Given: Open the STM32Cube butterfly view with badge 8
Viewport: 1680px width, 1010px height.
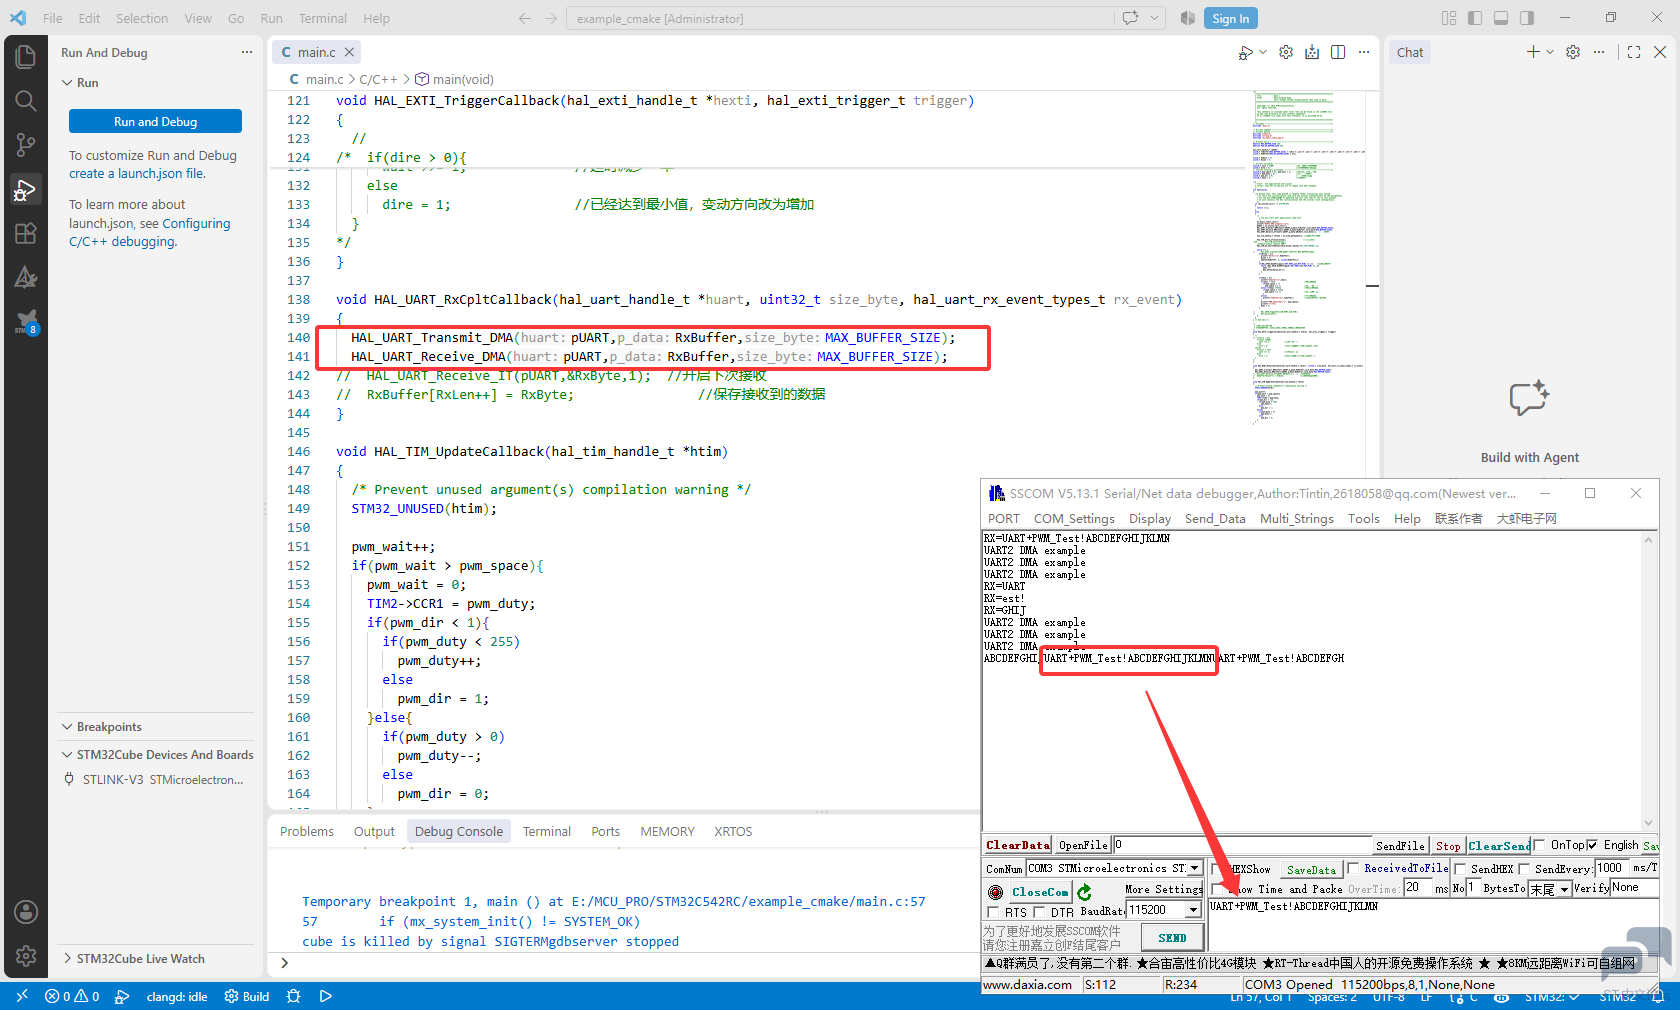Looking at the screenshot, I should [26, 321].
